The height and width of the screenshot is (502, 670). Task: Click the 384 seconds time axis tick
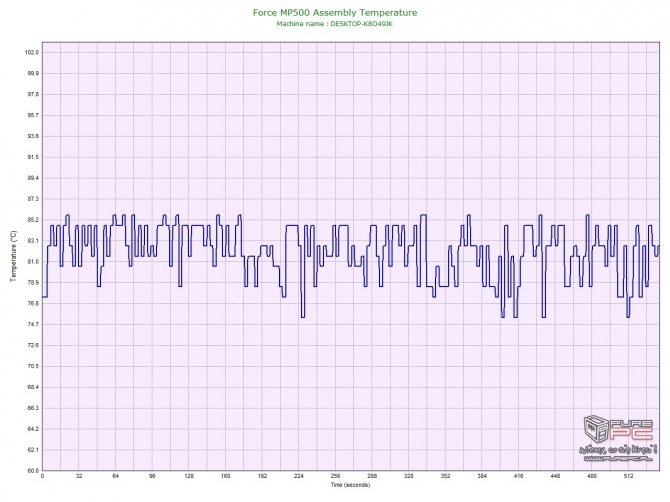482,476
